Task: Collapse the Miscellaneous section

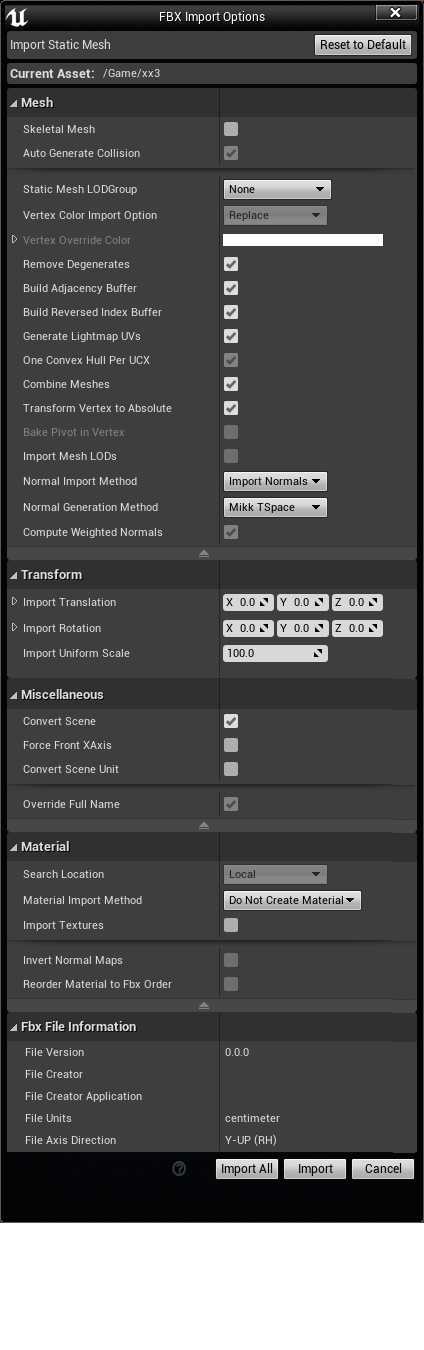Action: click(14, 695)
